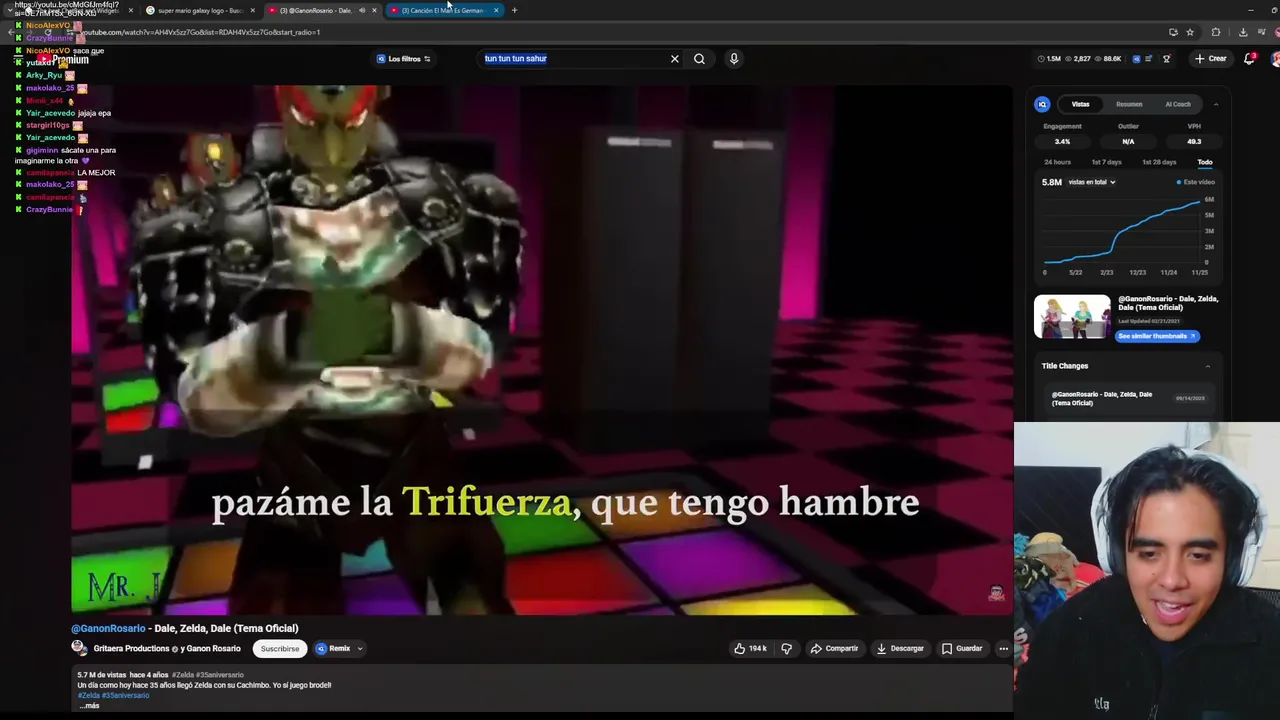Clear the search box with the X icon

point(674,59)
